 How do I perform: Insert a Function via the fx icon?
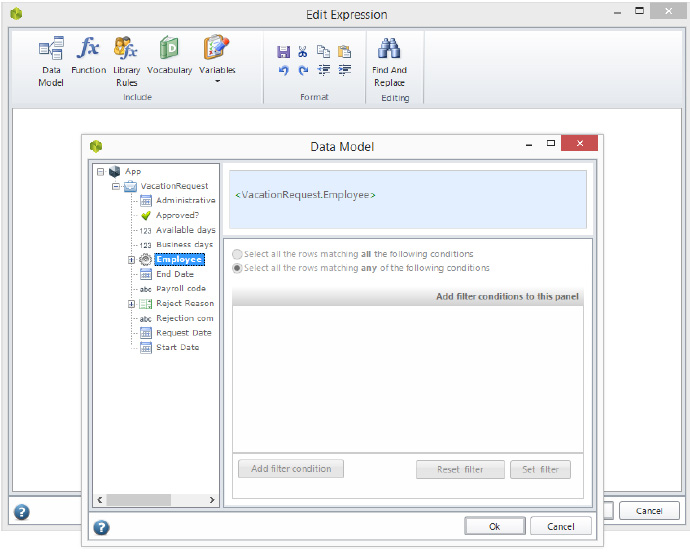[x=88, y=55]
